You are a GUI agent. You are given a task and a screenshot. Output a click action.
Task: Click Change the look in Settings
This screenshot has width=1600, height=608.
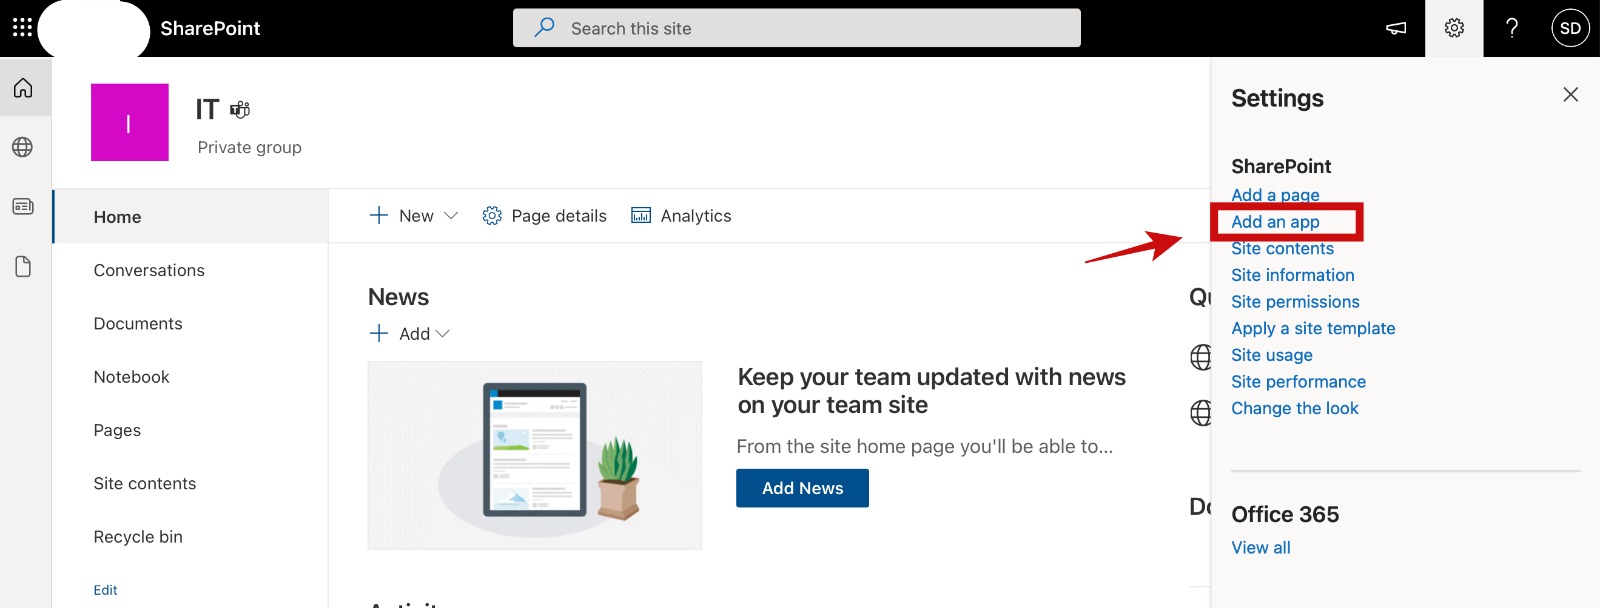[x=1295, y=408]
